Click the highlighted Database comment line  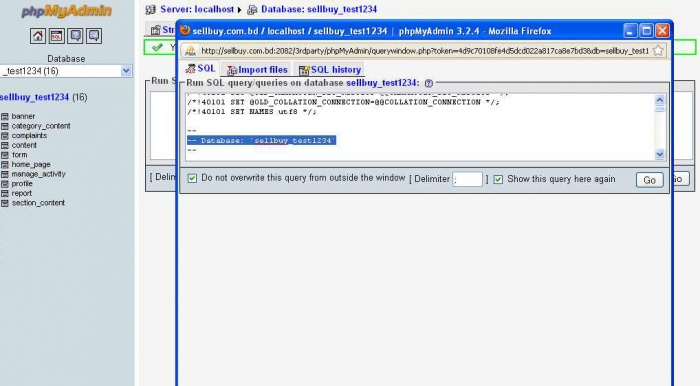click(262, 141)
